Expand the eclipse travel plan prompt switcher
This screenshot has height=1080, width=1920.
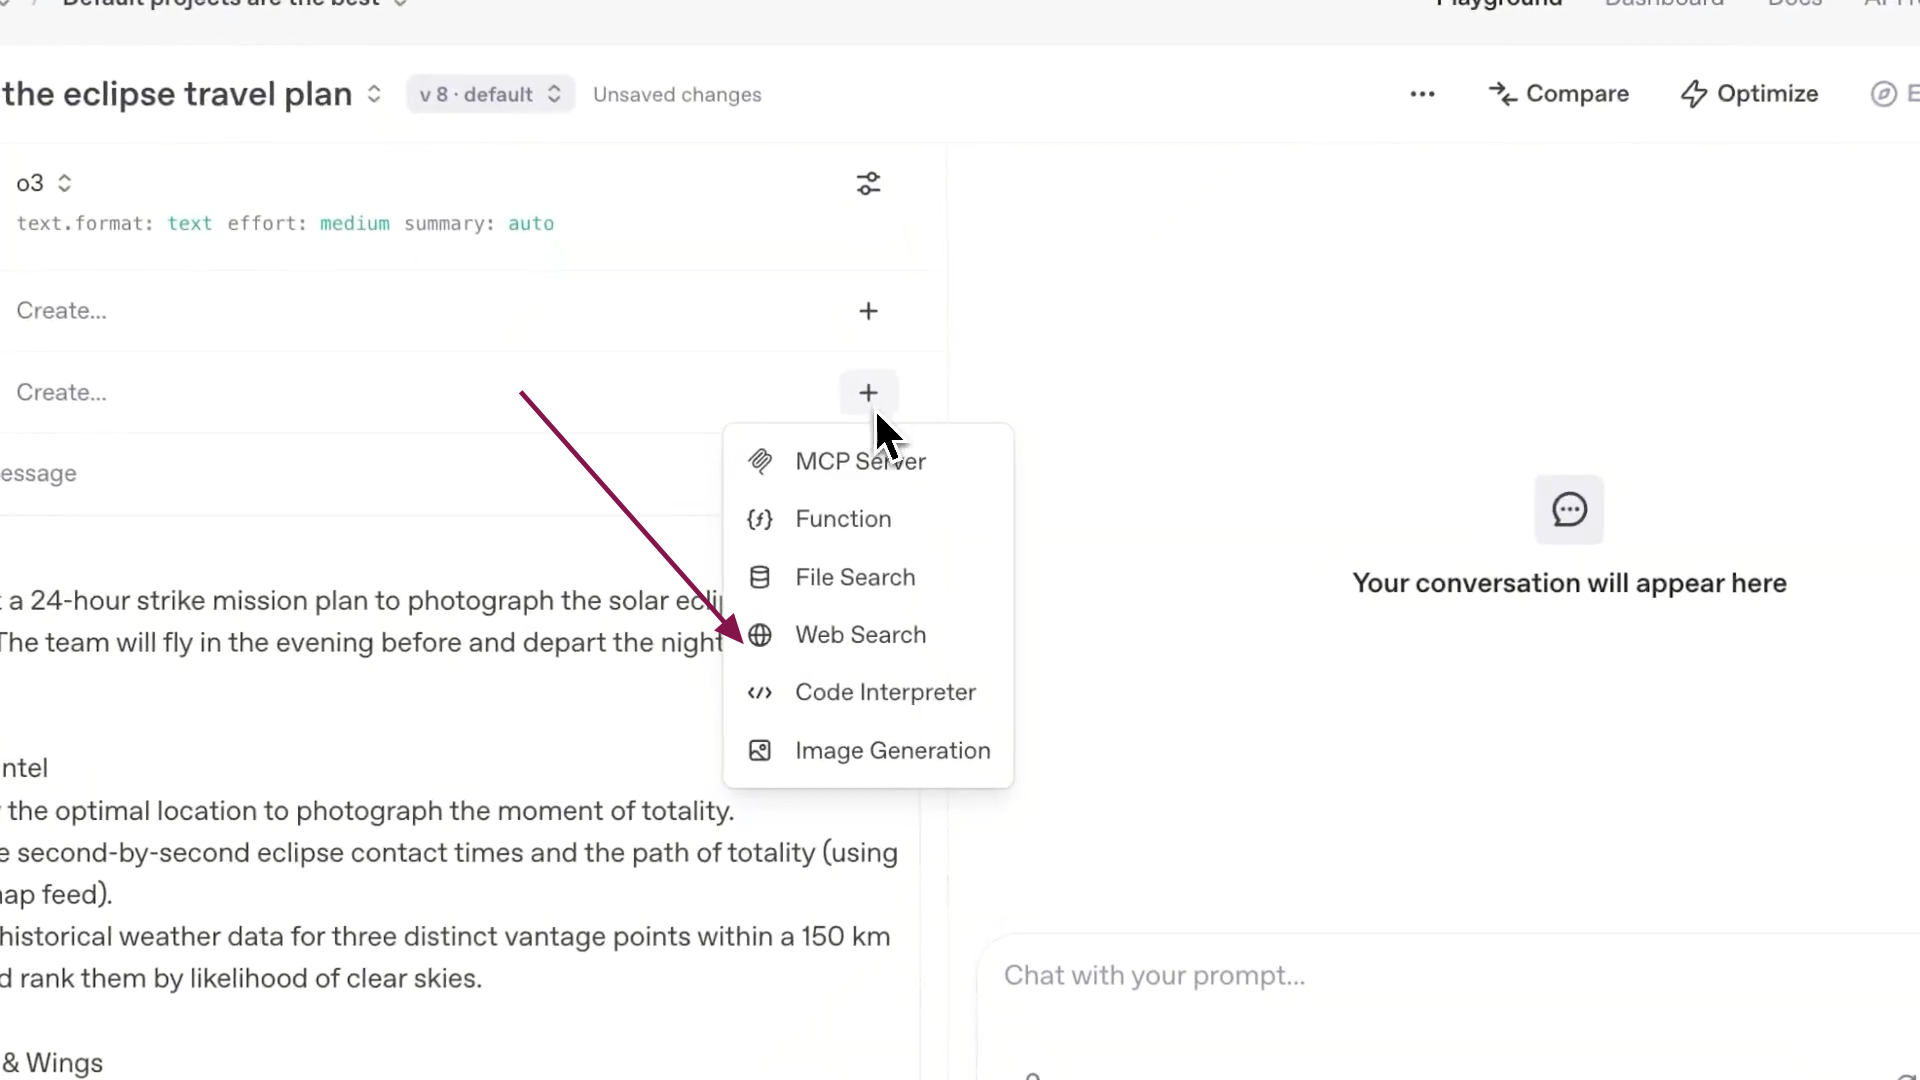tap(374, 94)
